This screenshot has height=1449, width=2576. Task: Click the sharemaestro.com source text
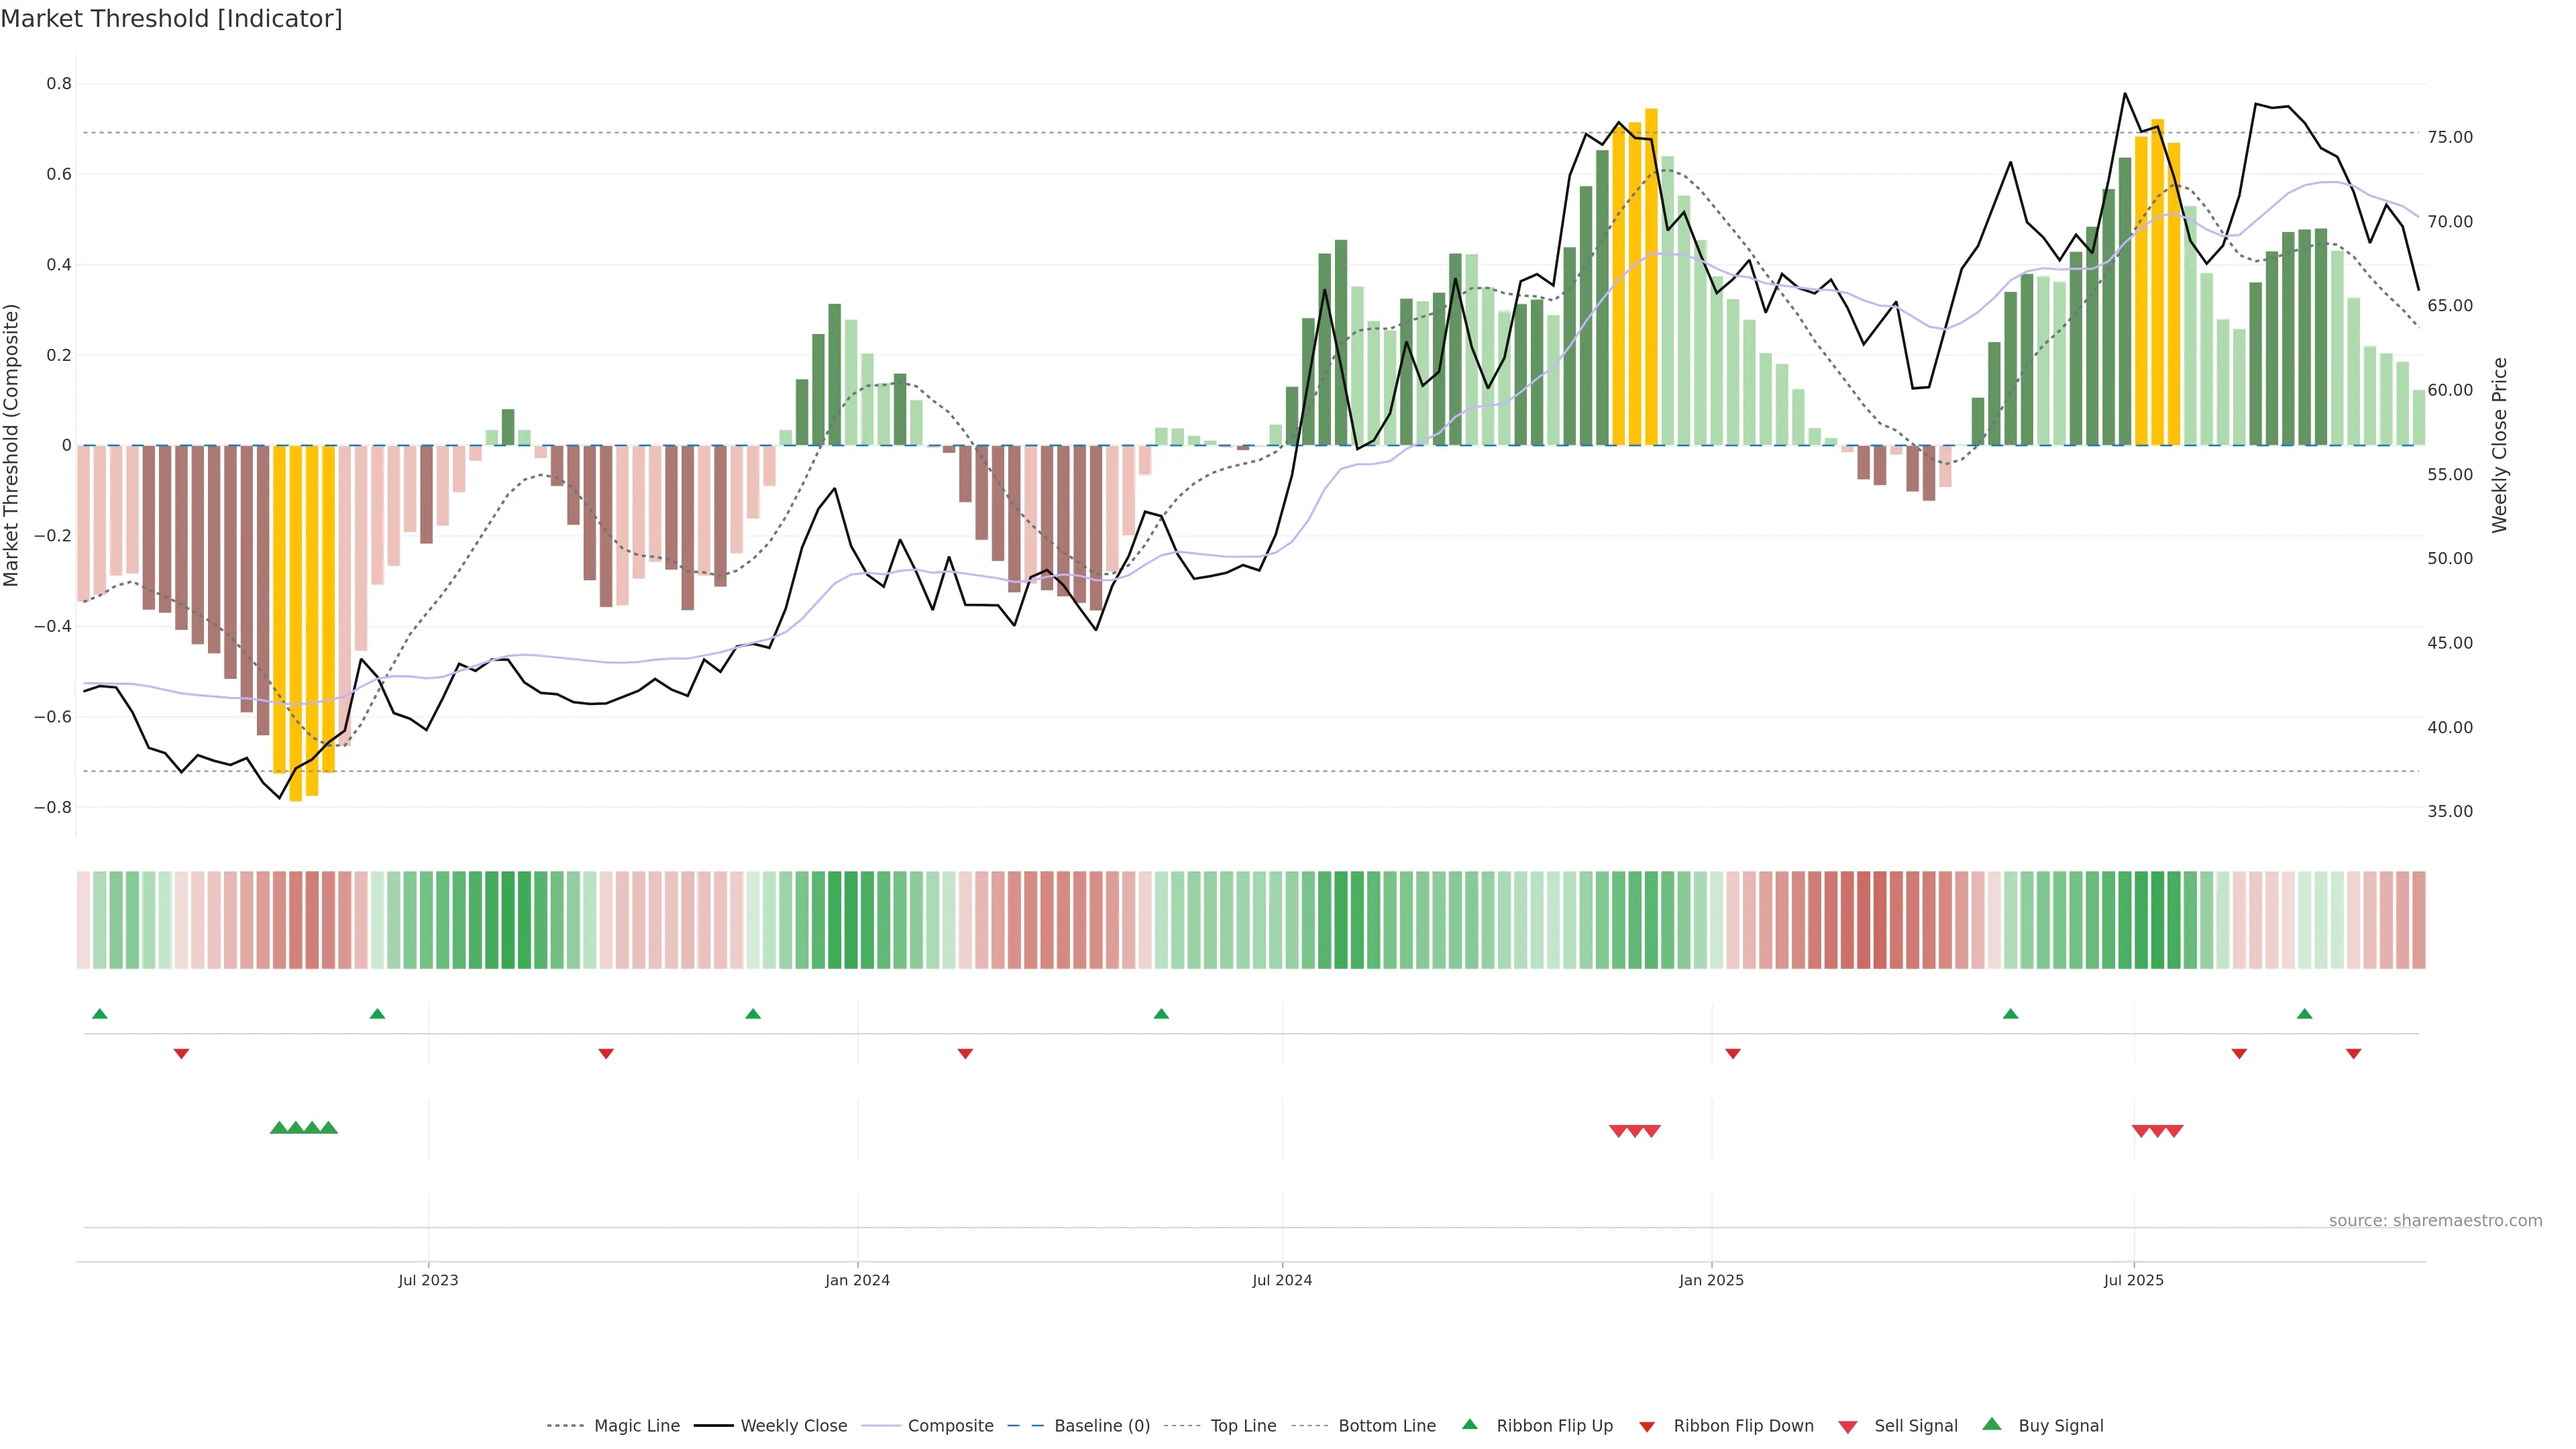tap(2435, 1221)
